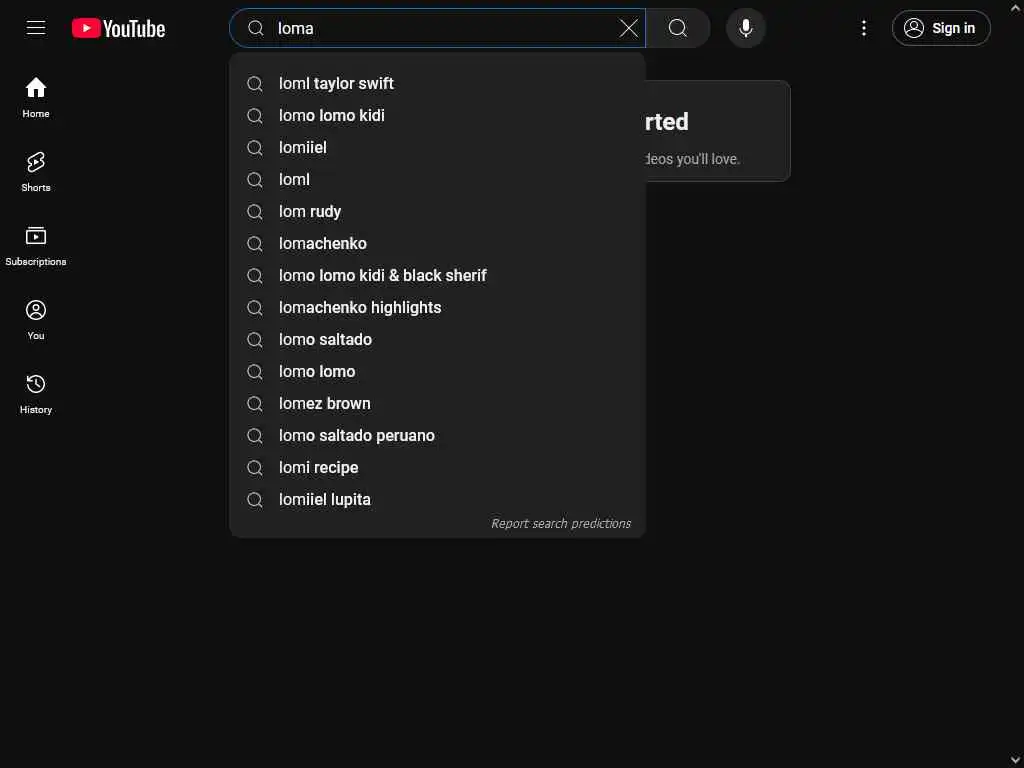
Task: Open the three-dot settings menu
Action: click(864, 28)
